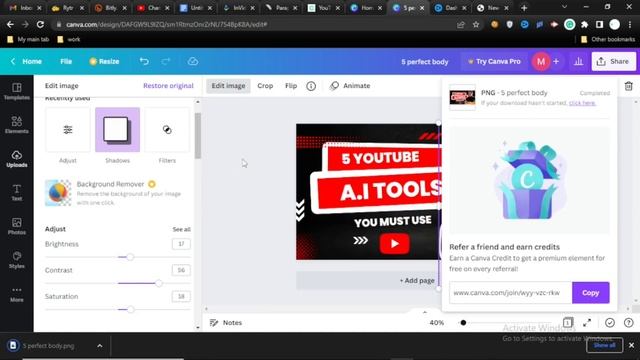
Task: Click the trash delete icon
Action: [x=629, y=86]
